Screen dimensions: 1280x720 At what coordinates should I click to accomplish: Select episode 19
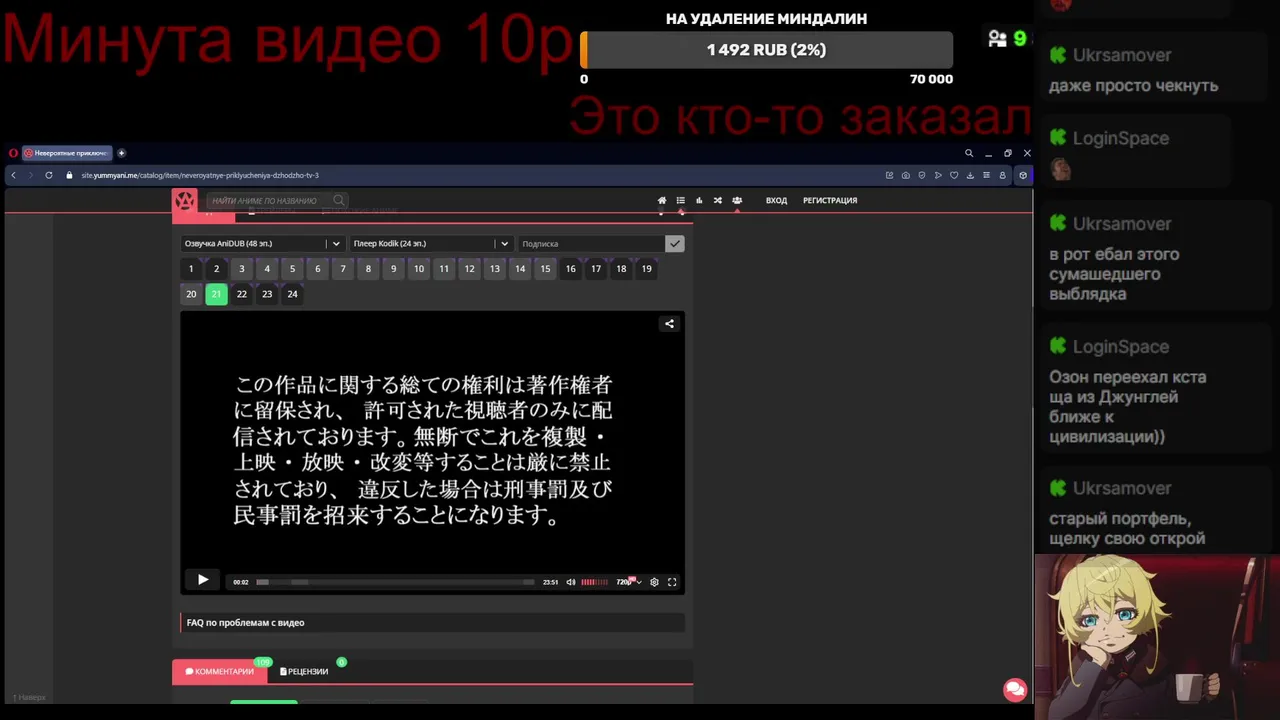(646, 268)
